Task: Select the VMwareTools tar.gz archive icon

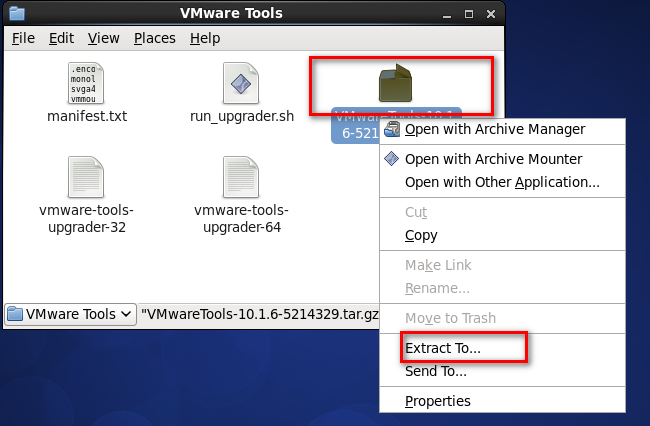Action: pos(395,83)
